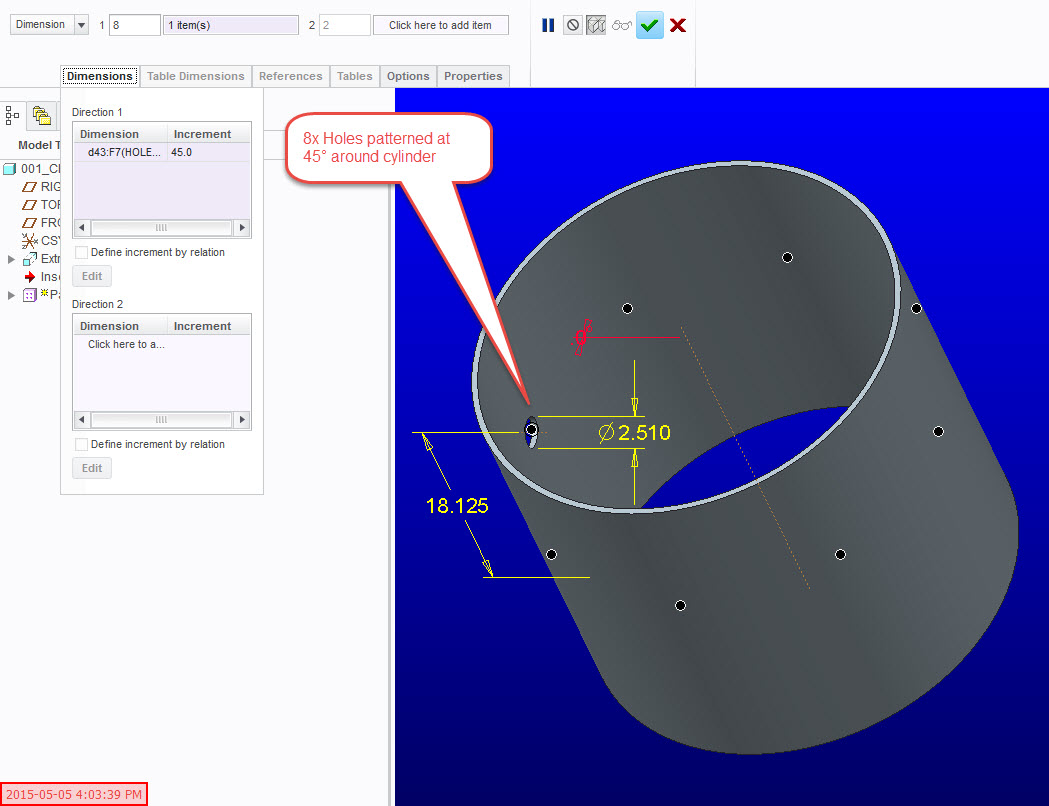Click the '1 item(s)' collector
Image resolution: width=1049 pixels, height=806 pixels.
point(231,25)
